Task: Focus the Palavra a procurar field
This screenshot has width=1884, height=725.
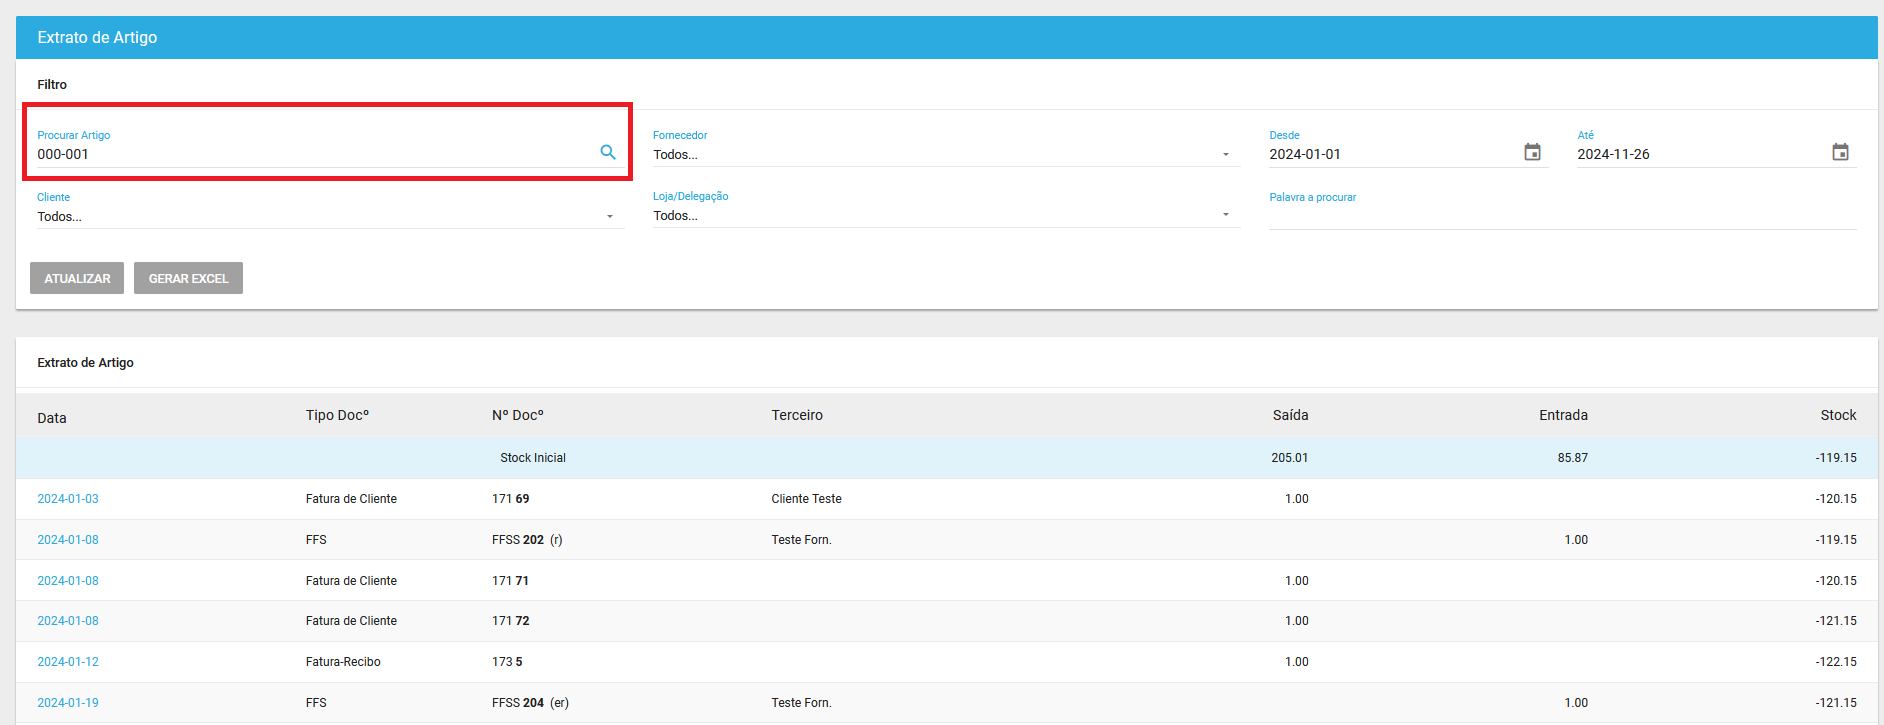Action: click(x=1563, y=216)
